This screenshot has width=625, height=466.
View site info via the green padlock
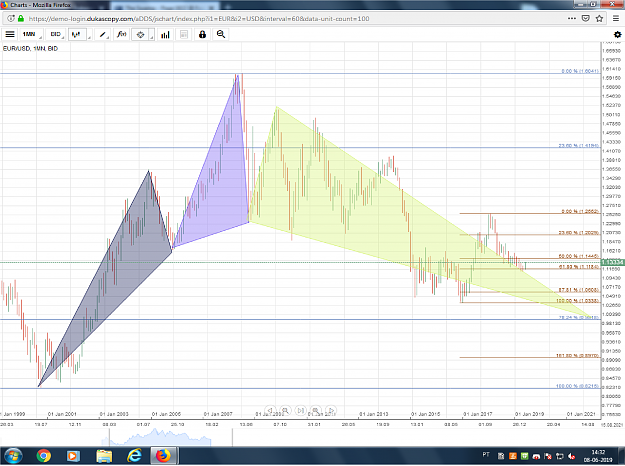click(21, 18)
